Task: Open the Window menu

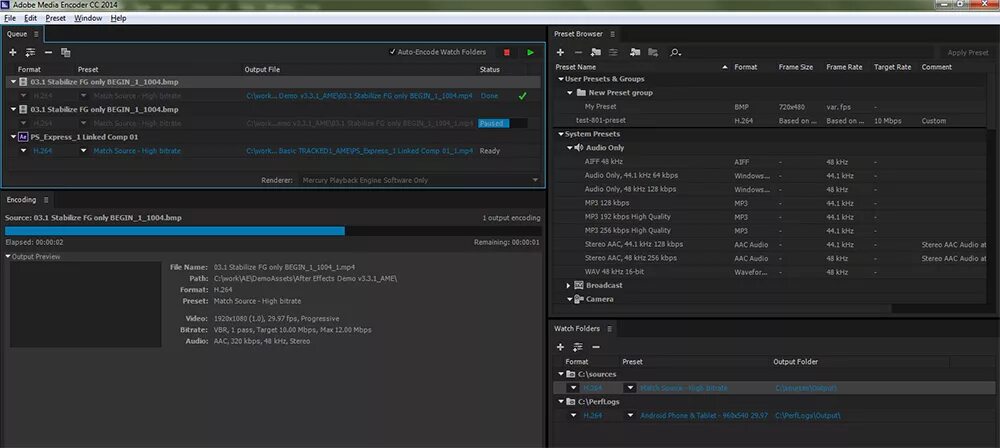Action: (x=88, y=19)
